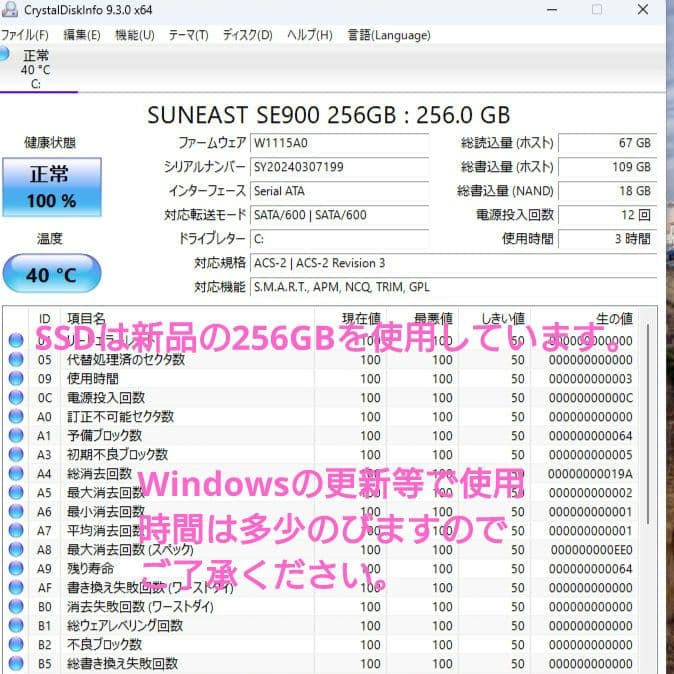Click the ID column header
The width and height of the screenshot is (674, 674).
tap(45, 319)
